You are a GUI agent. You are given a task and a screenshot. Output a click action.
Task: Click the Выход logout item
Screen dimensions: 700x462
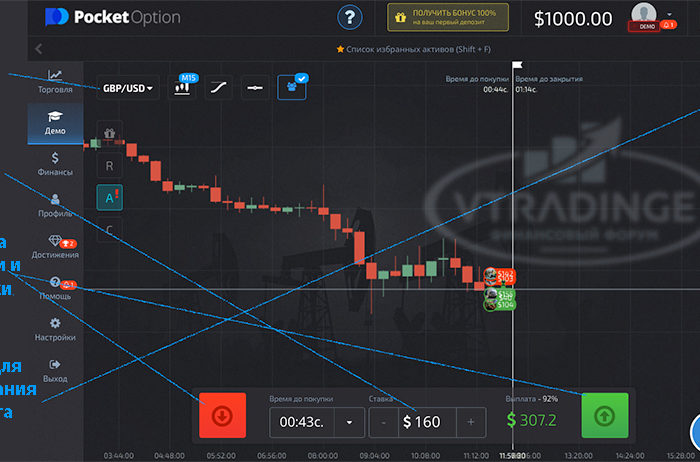click(x=55, y=371)
